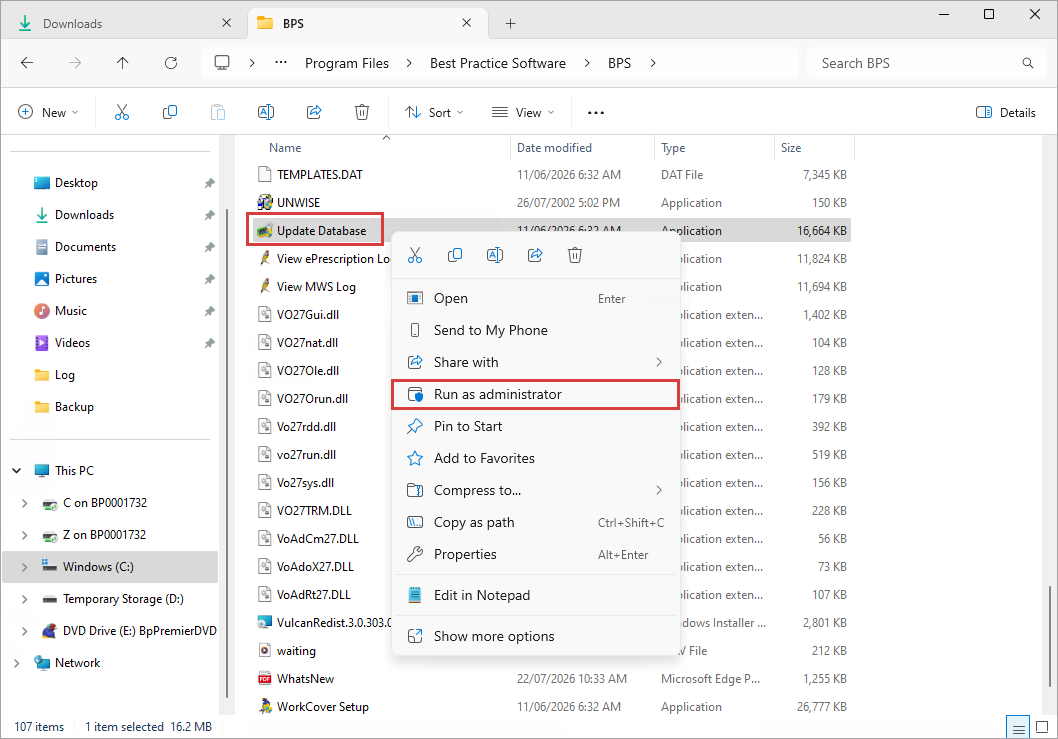Open the View dropdown
The width and height of the screenshot is (1058, 739).
tap(523, 112)
